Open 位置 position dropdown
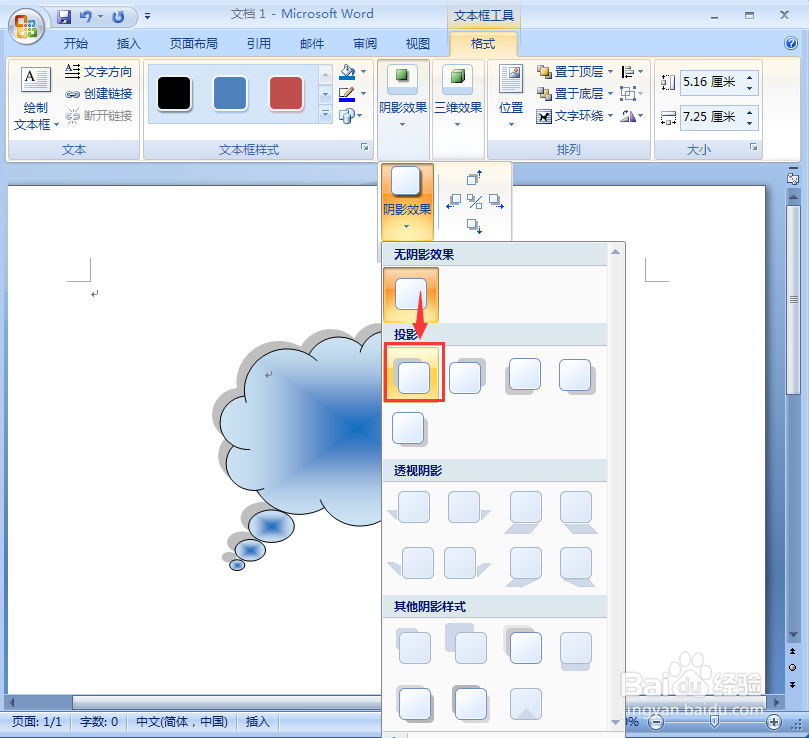 511,97
